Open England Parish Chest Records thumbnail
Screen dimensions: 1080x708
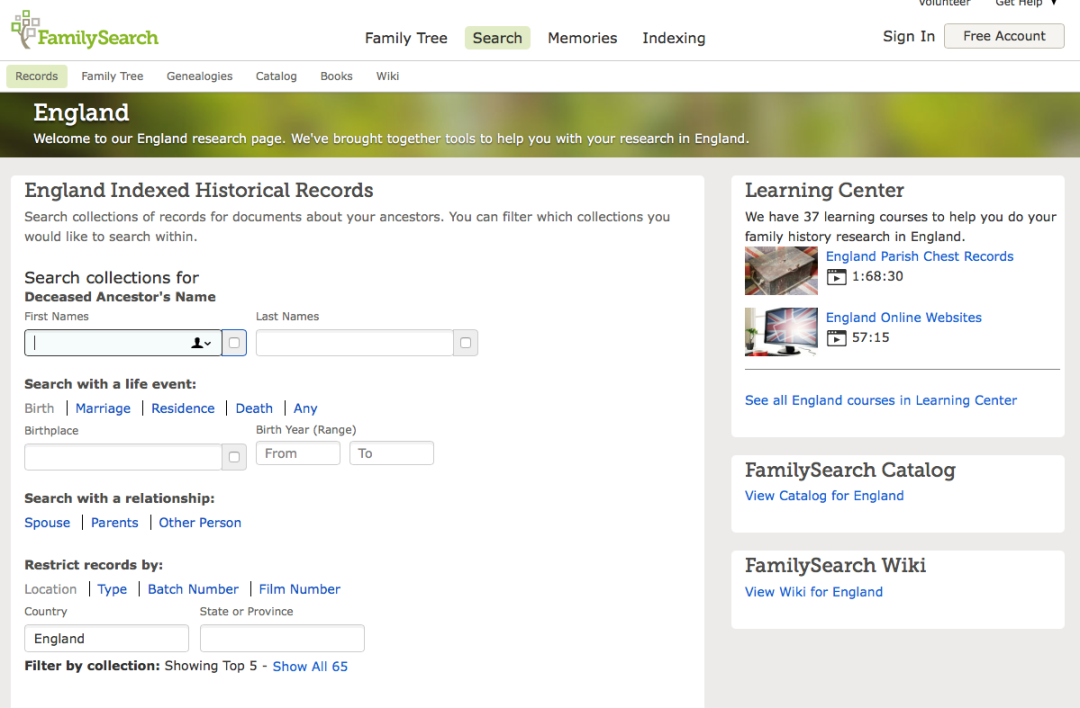tap(781, 270)
